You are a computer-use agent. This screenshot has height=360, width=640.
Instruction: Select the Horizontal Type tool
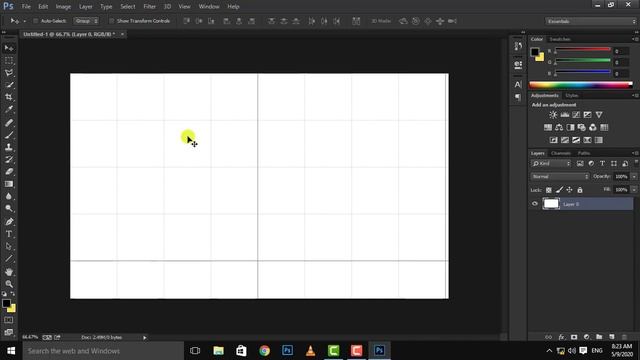(x=9, y=234)
